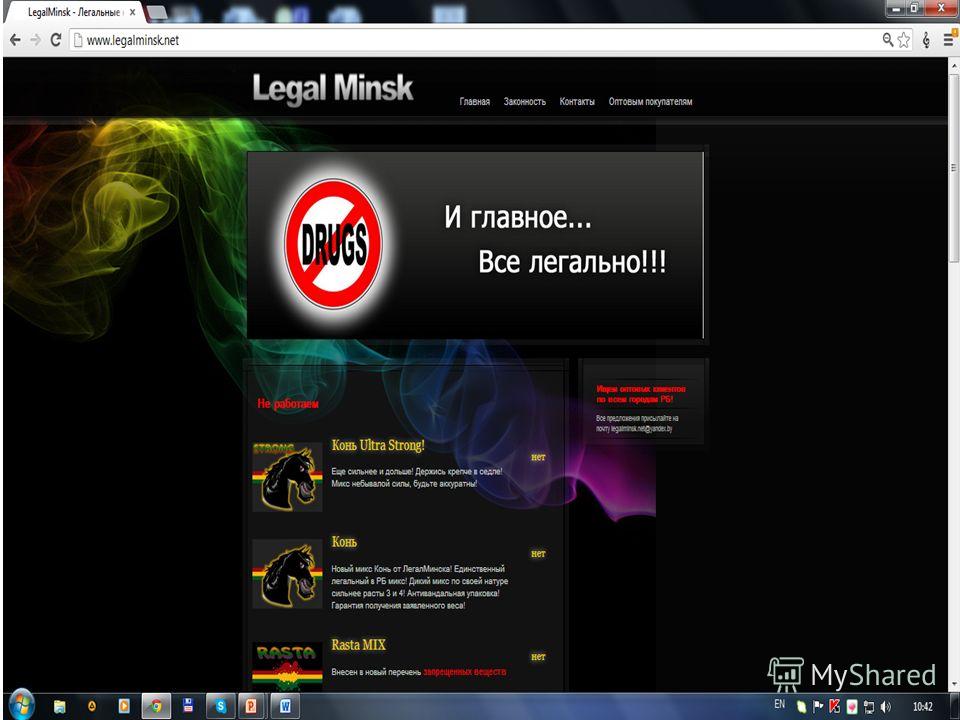Screen dimensions: 960x720
Task: Open PowerPoint from the taskbar
Action: click(252, 707)
